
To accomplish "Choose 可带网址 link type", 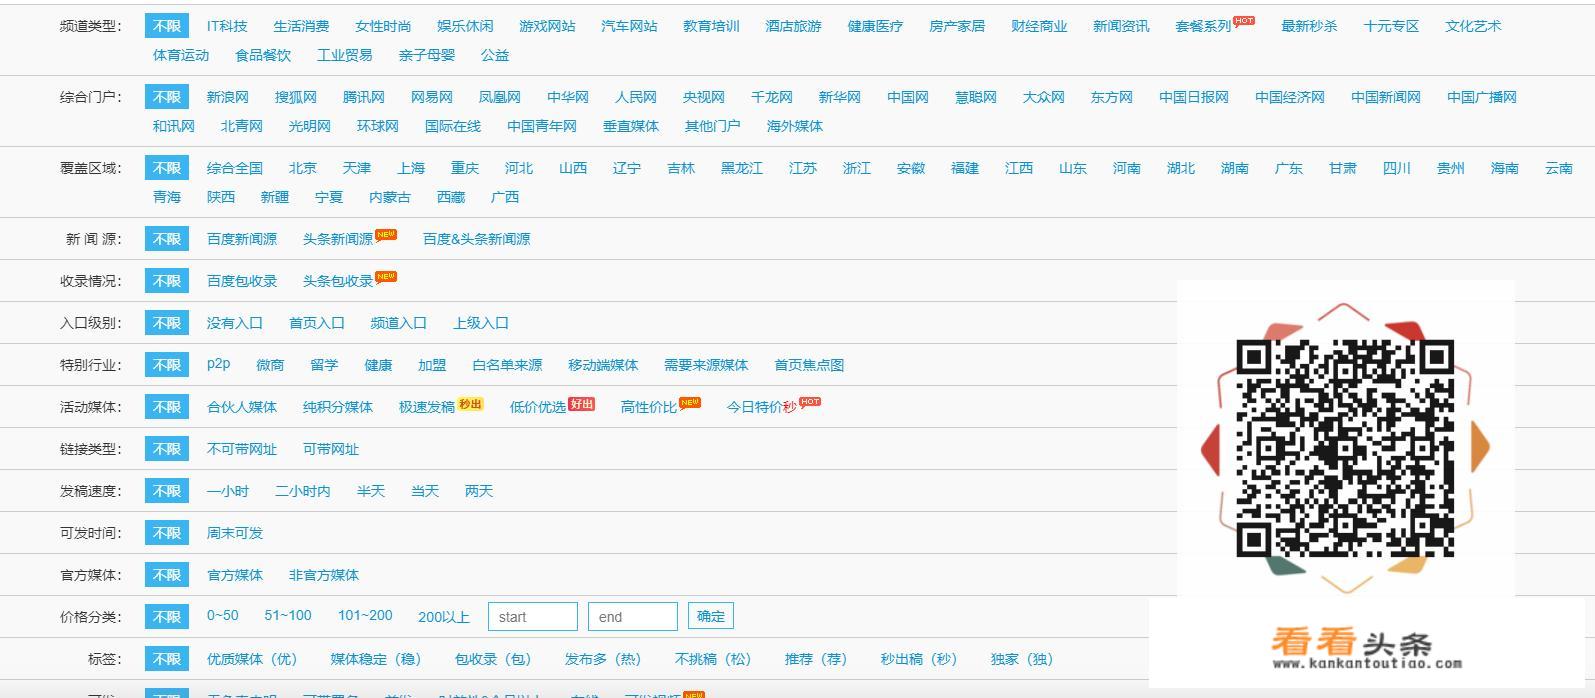I will pyautogui.click(x=331, y=449).
